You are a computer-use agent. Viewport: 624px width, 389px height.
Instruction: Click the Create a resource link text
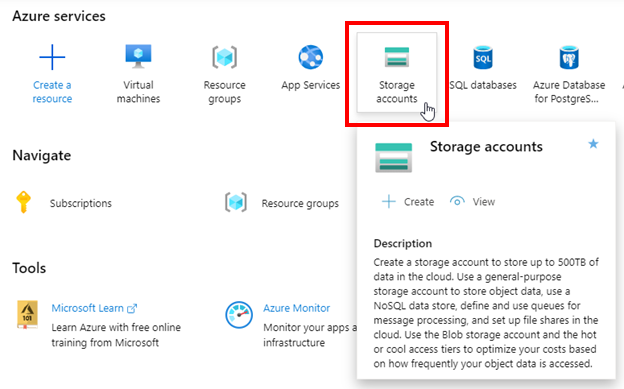pos(52,92)
